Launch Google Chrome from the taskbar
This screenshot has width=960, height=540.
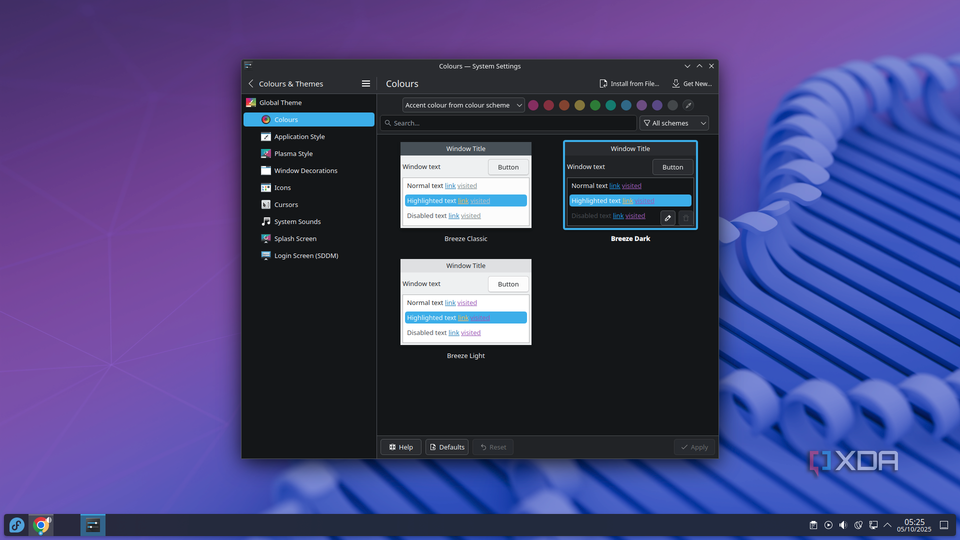coord(42,525)
